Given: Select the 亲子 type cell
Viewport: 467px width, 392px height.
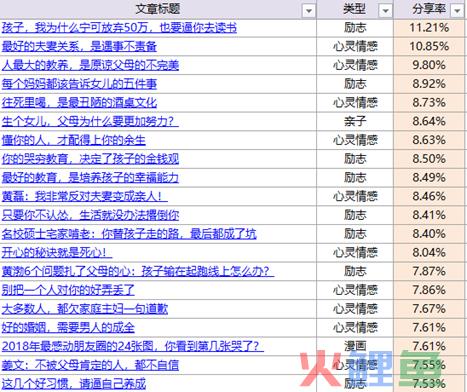Looking at the screenshot, I should click(355, 121).
